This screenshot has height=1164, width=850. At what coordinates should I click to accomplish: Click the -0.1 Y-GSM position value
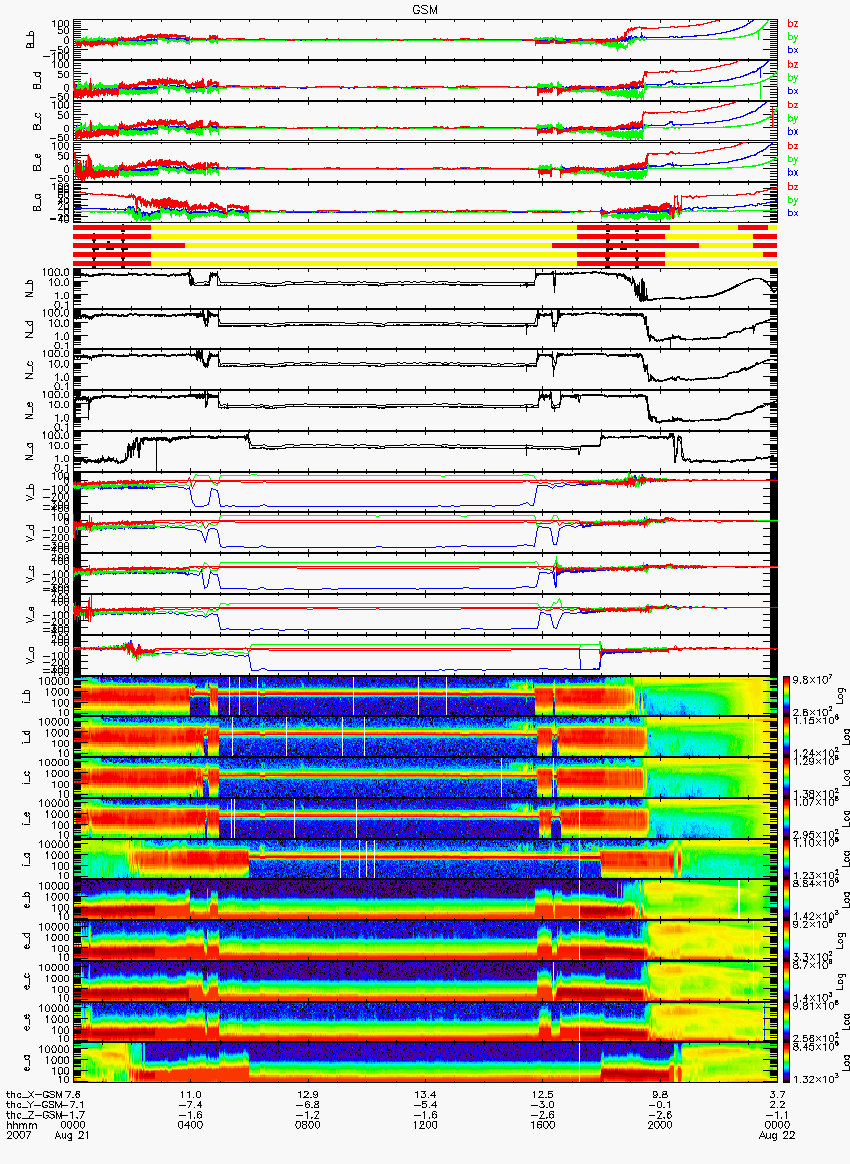click(660, 1105)
